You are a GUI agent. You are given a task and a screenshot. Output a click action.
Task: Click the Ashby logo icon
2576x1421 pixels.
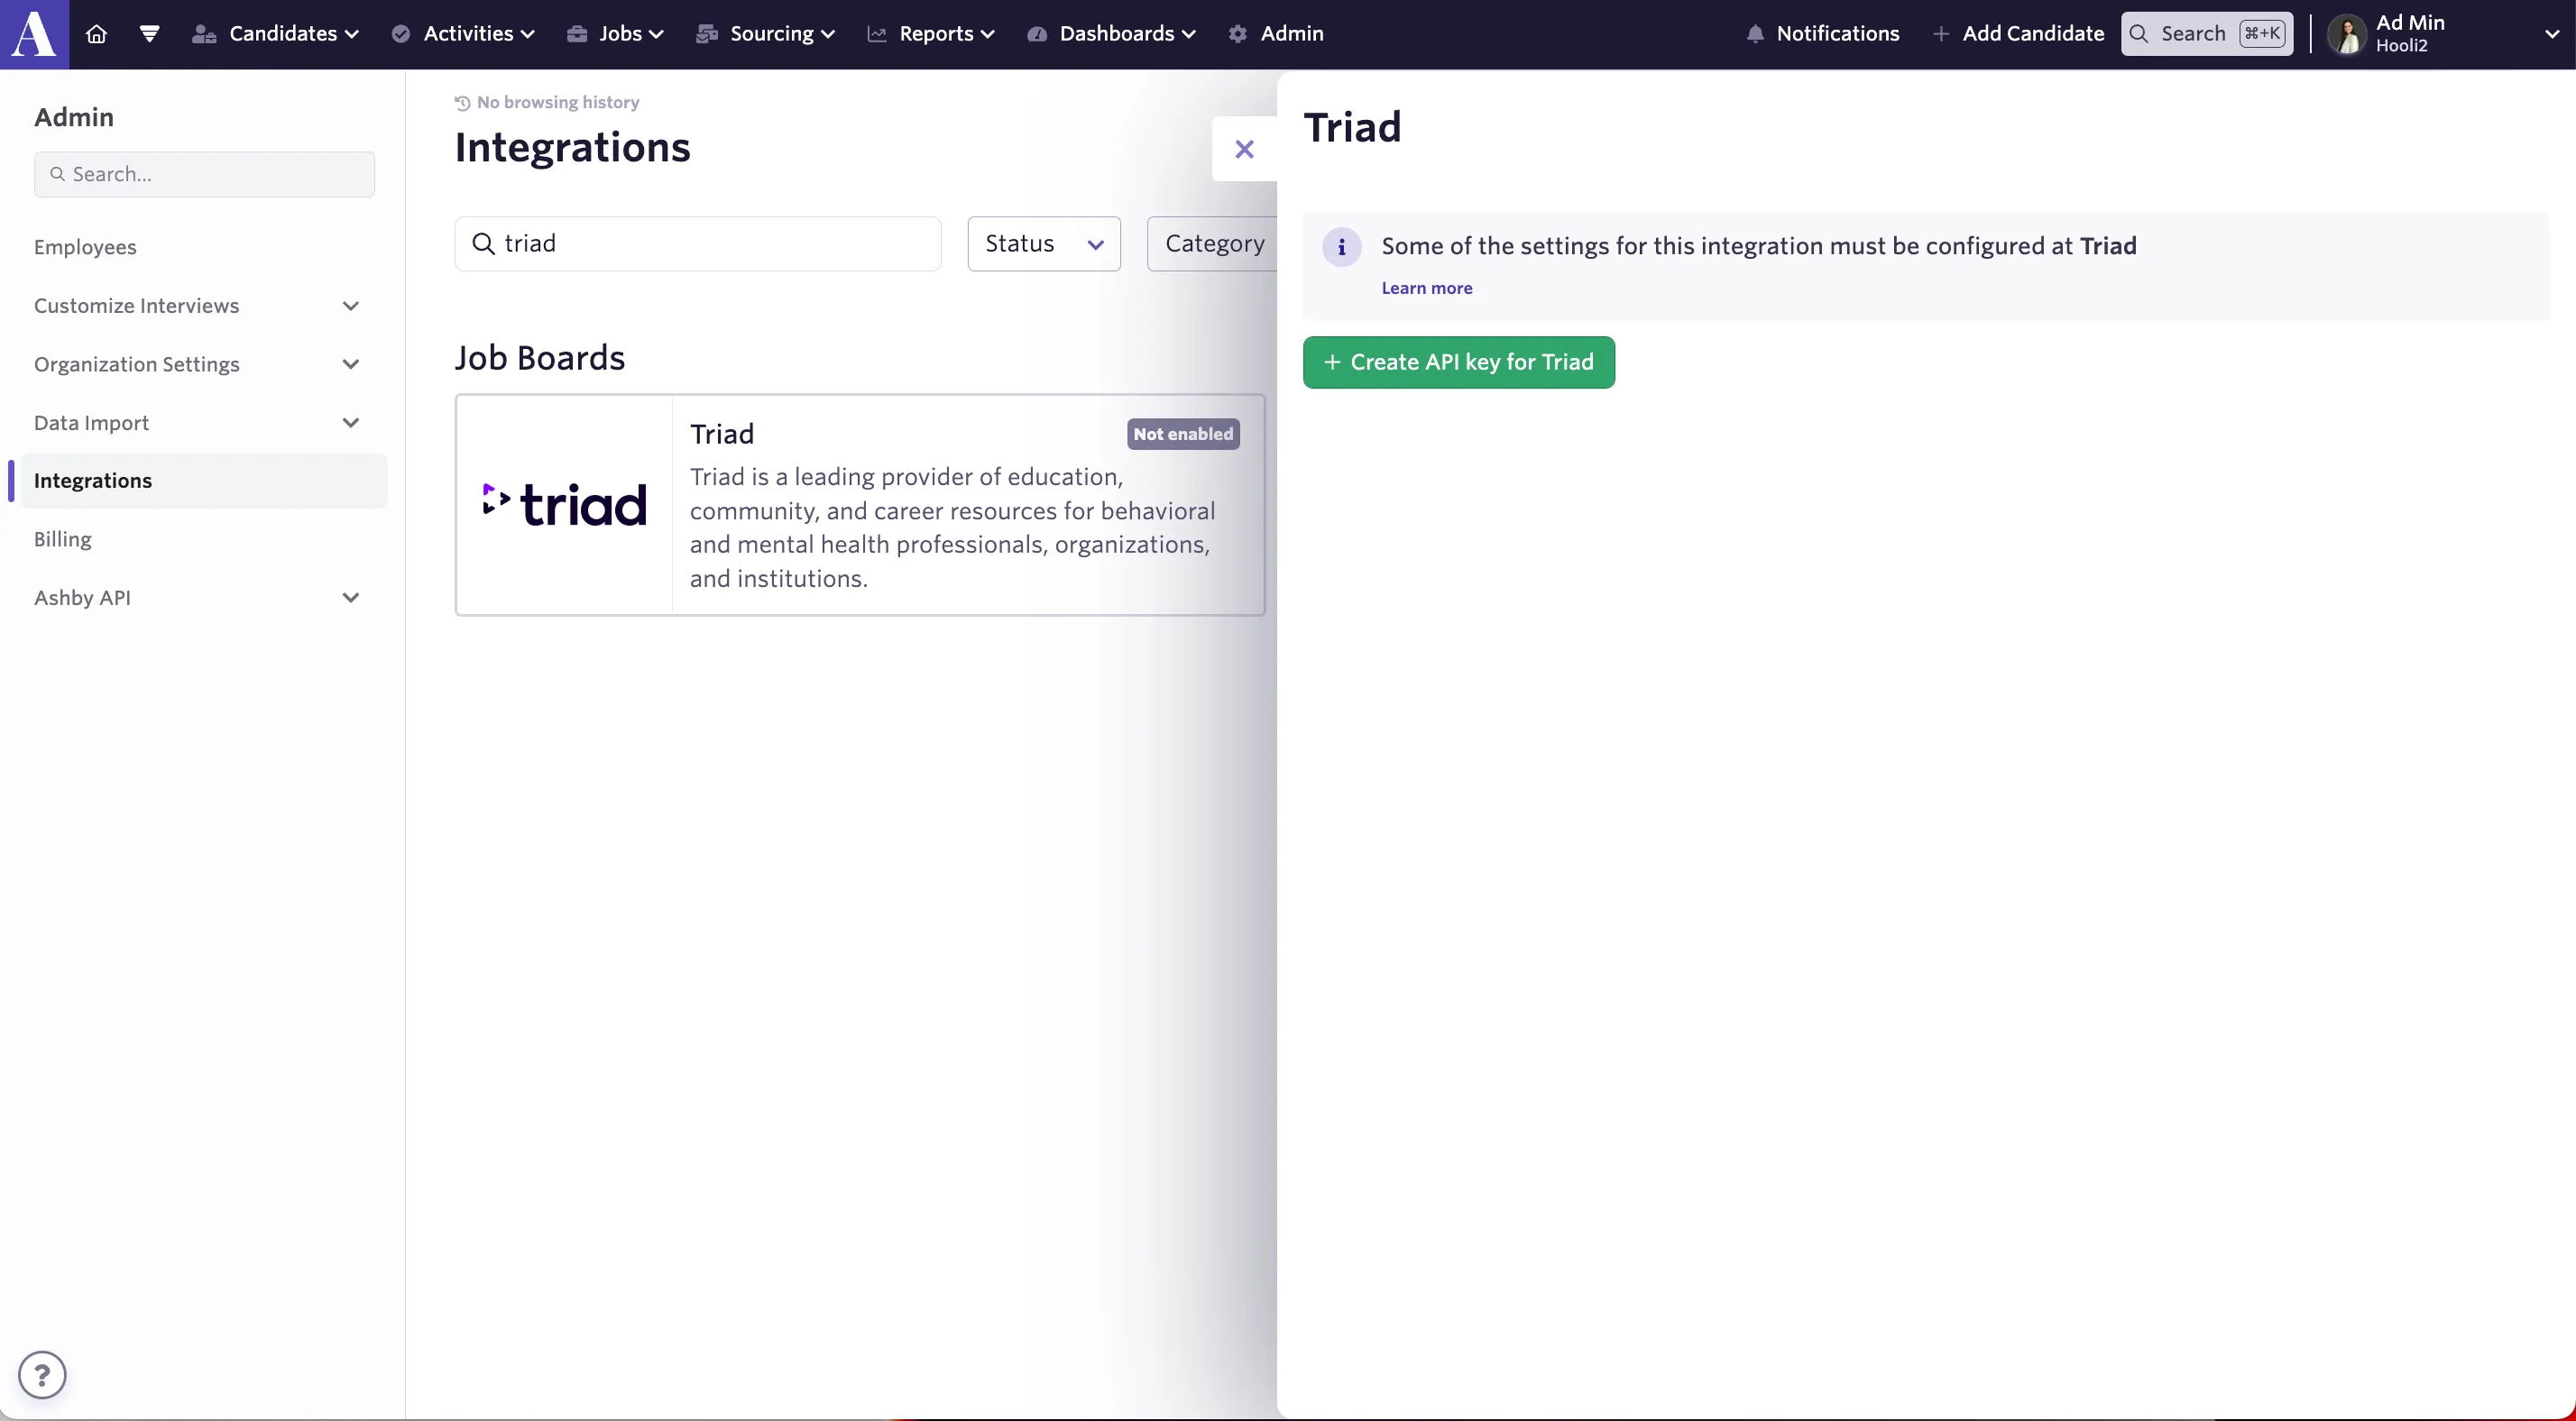(x=34, y=34)
